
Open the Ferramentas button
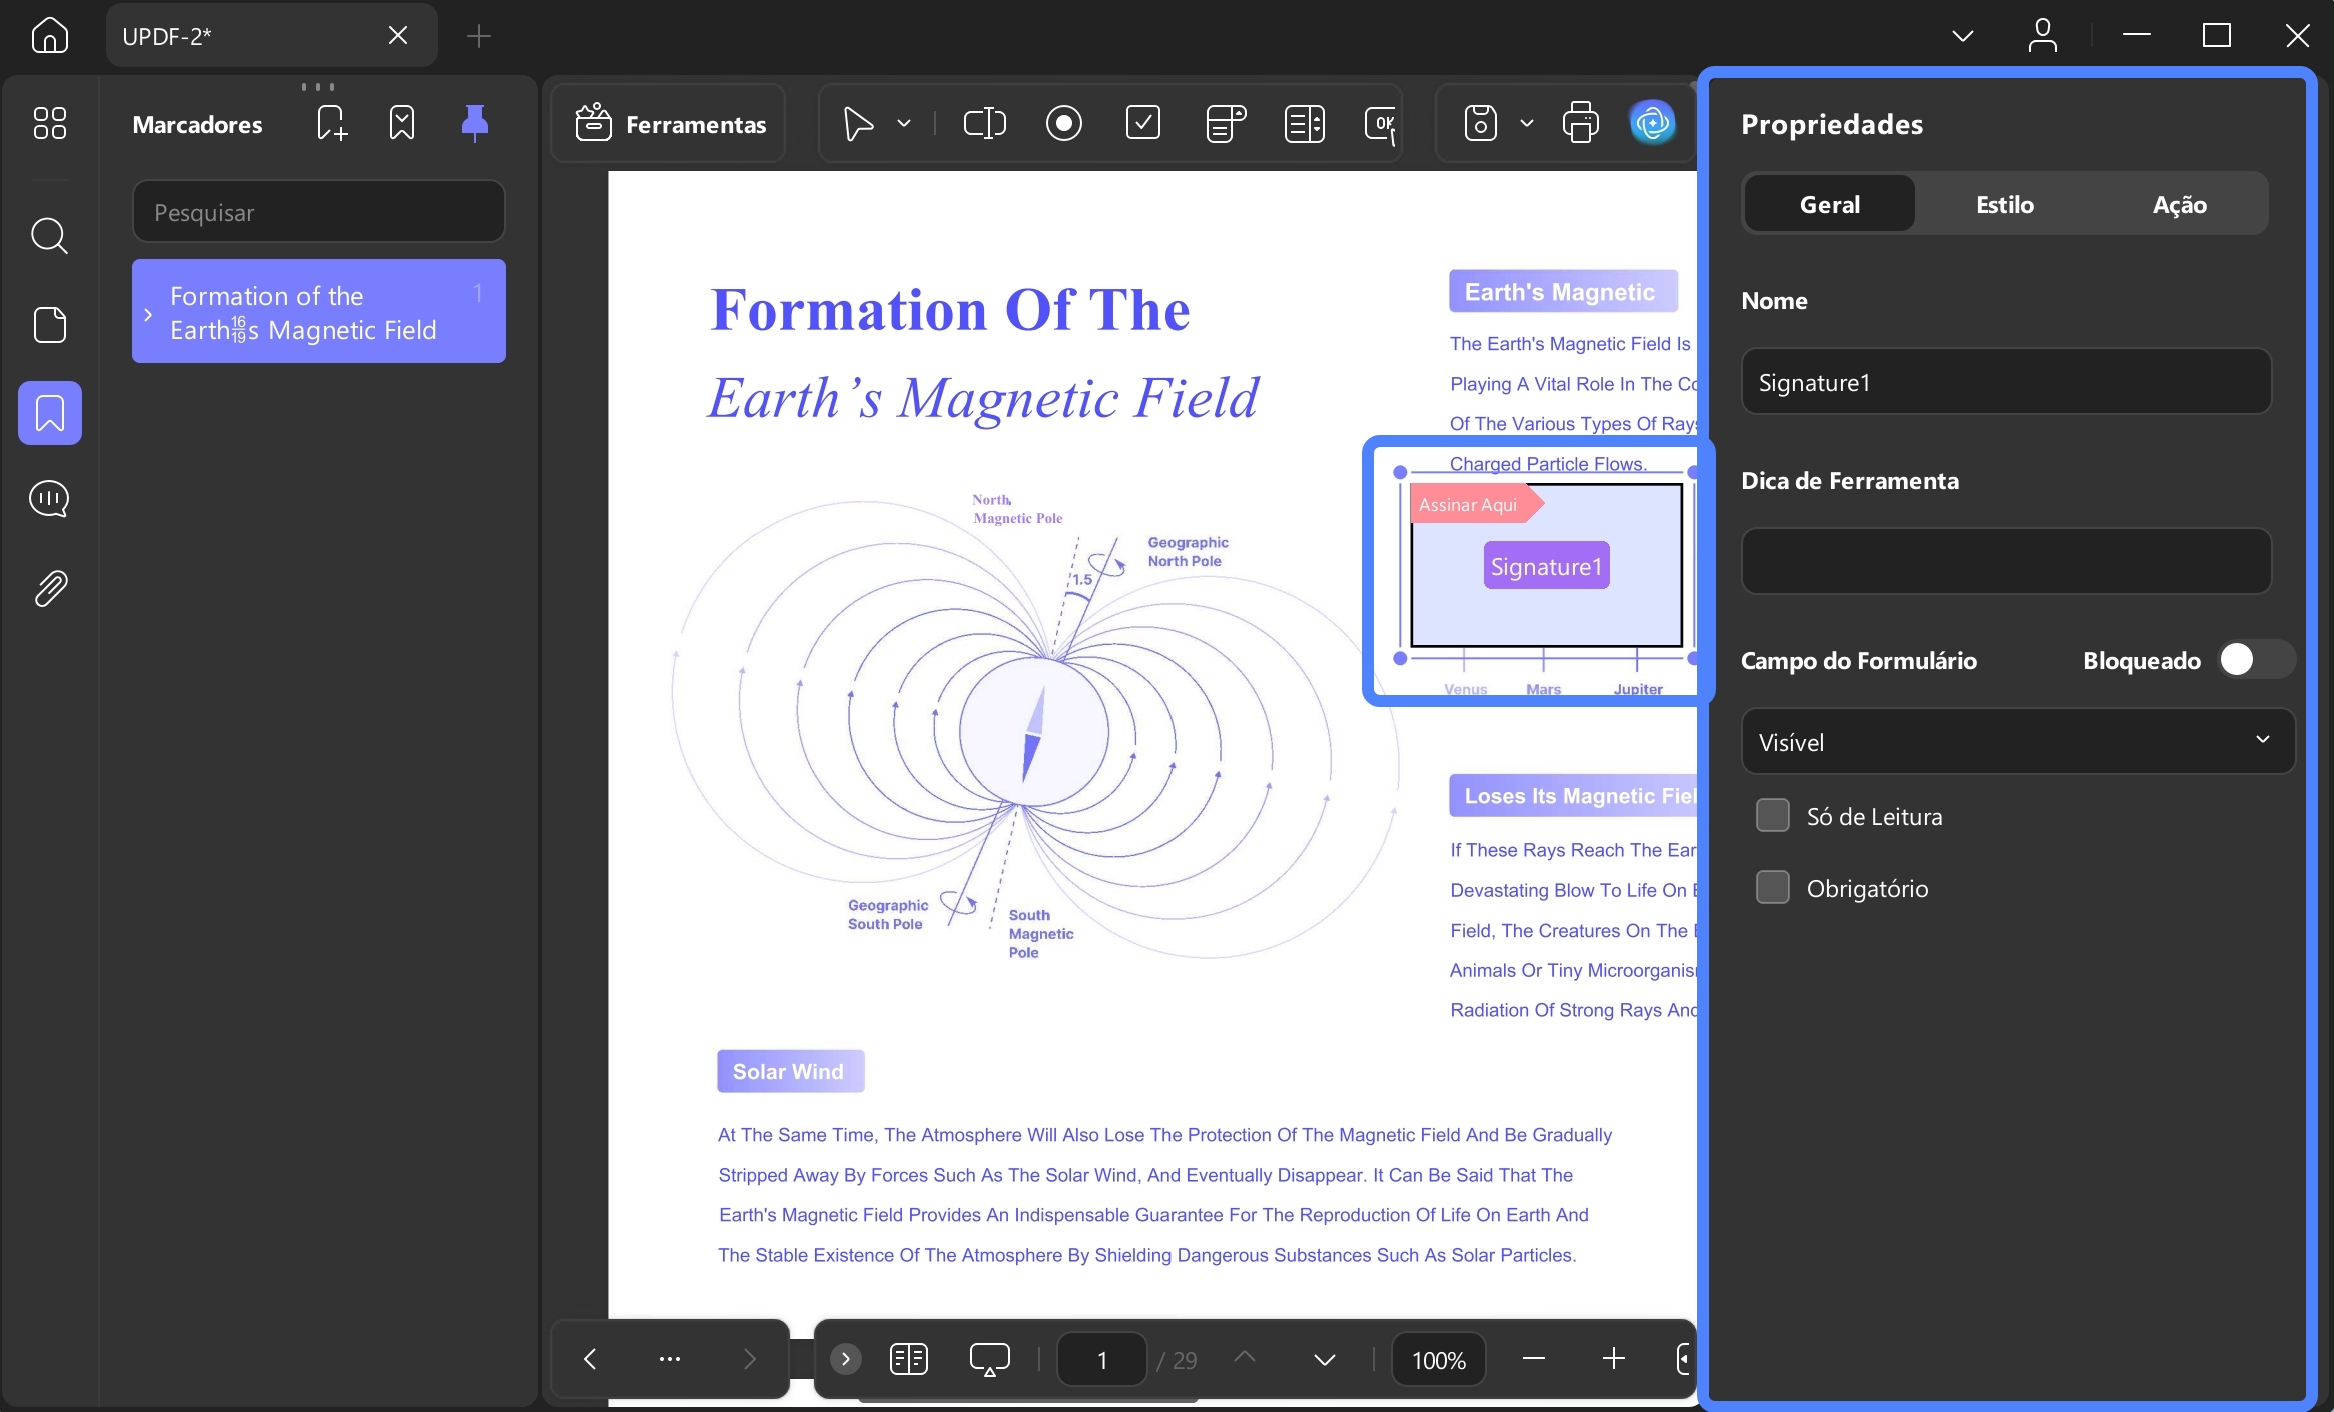[x=670, y=124]
